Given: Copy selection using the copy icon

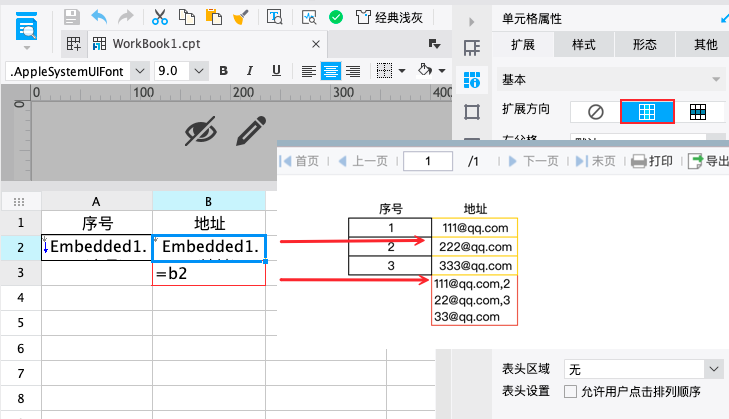Looking at the screenshot, I should click(186, 17).
